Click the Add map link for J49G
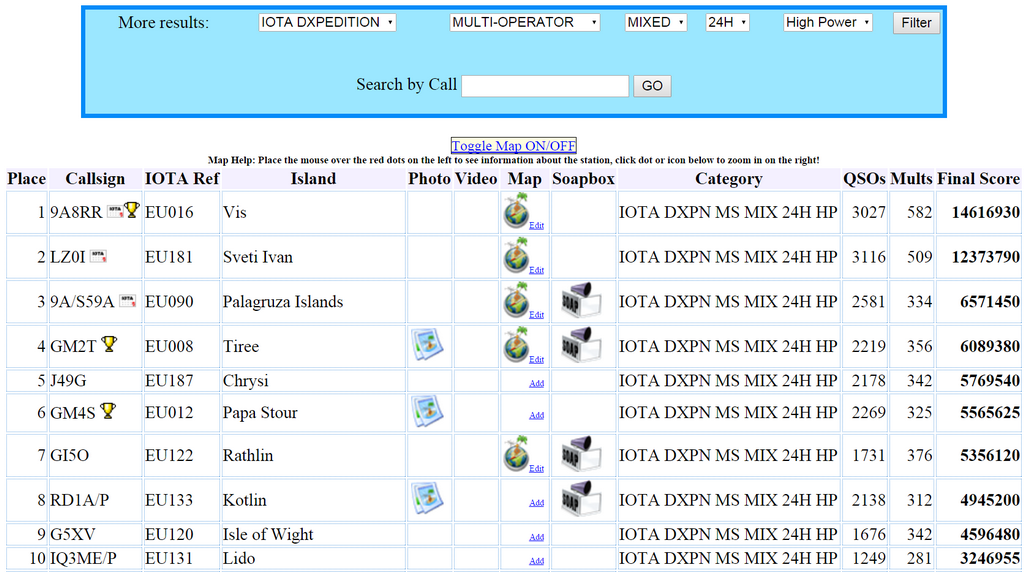Screen dimensions: 1024x572 click(x=537, y=383)
